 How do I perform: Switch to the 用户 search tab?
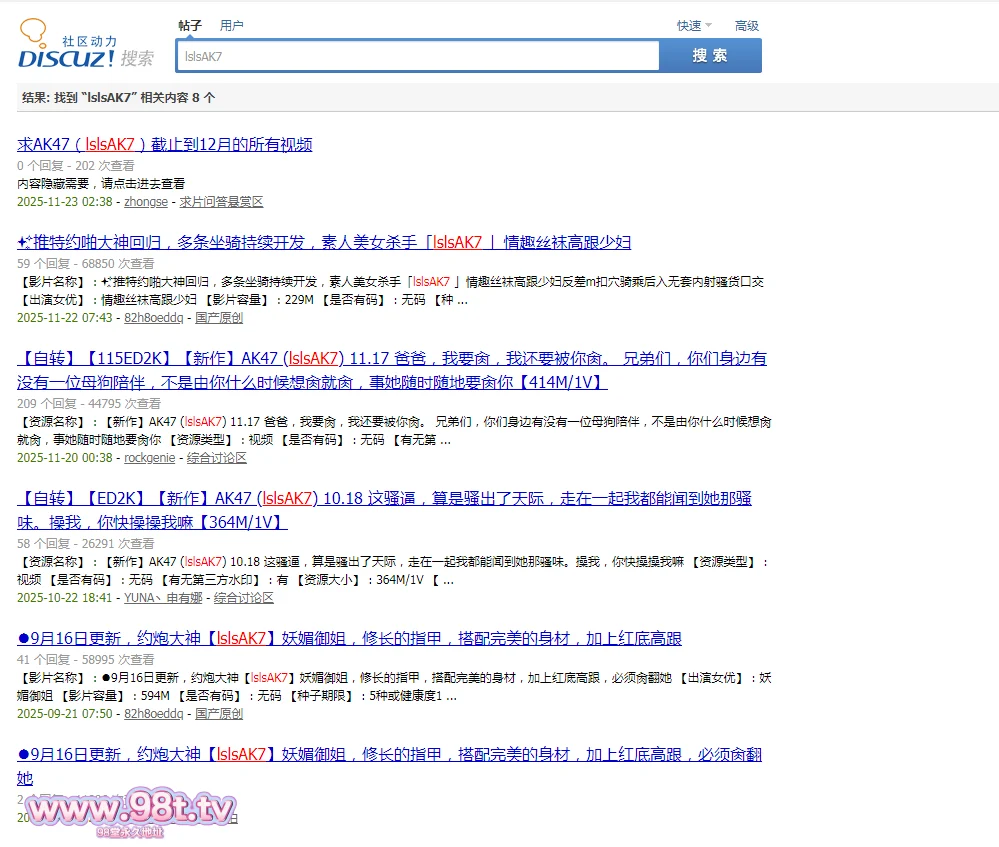click(x=231, y=25)
